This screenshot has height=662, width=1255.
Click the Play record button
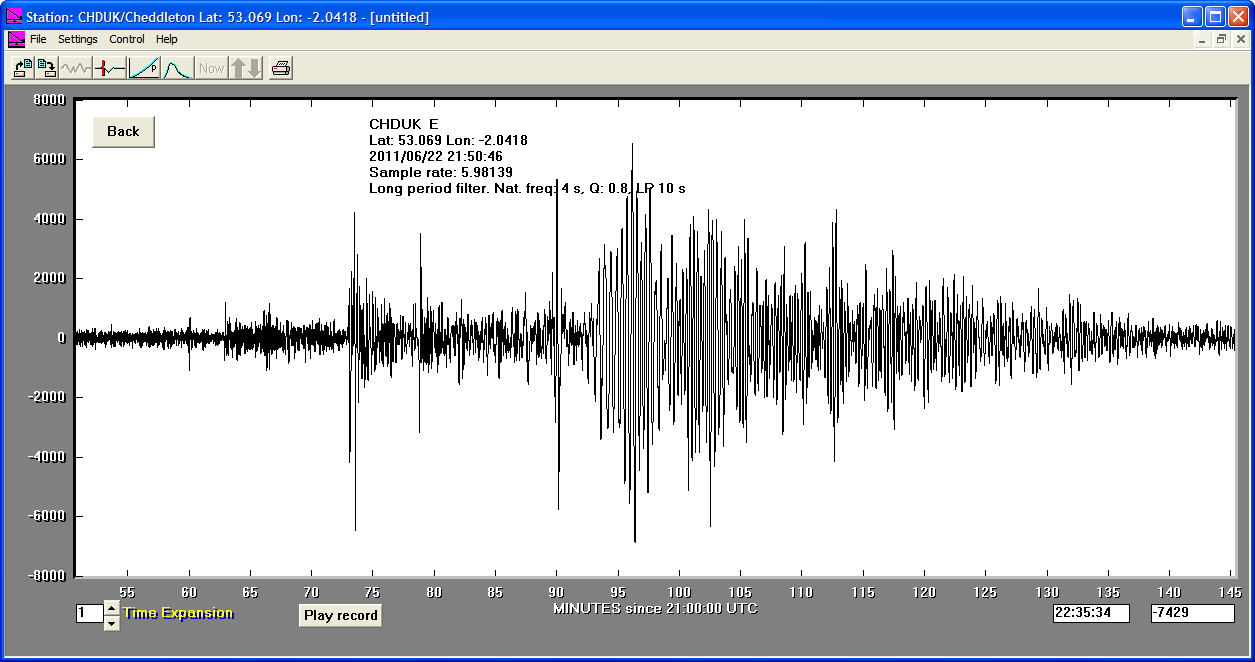340,615
